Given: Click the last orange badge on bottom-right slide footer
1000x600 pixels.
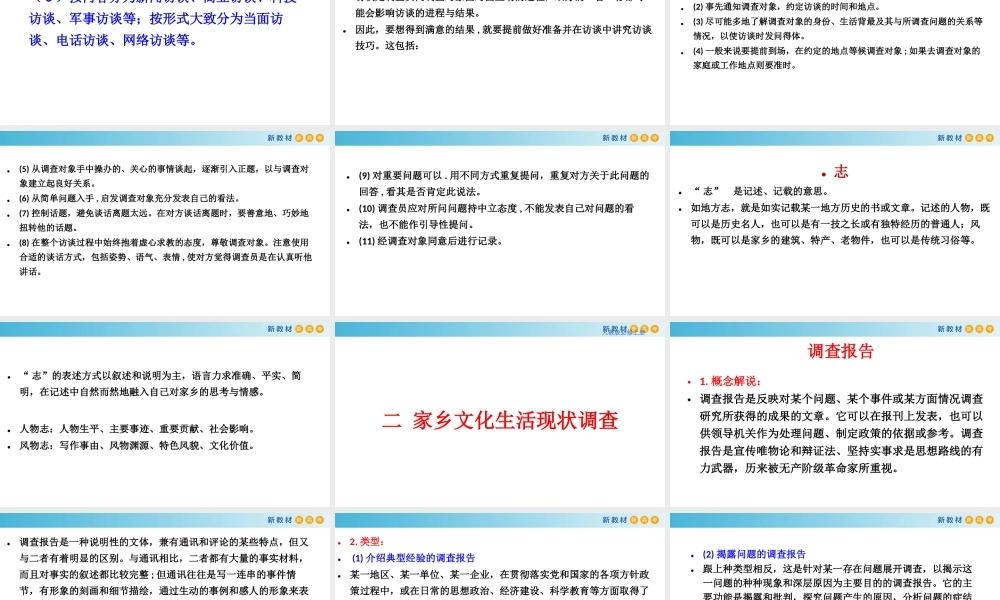Looking at the screenshot, I should pos(989,519).
